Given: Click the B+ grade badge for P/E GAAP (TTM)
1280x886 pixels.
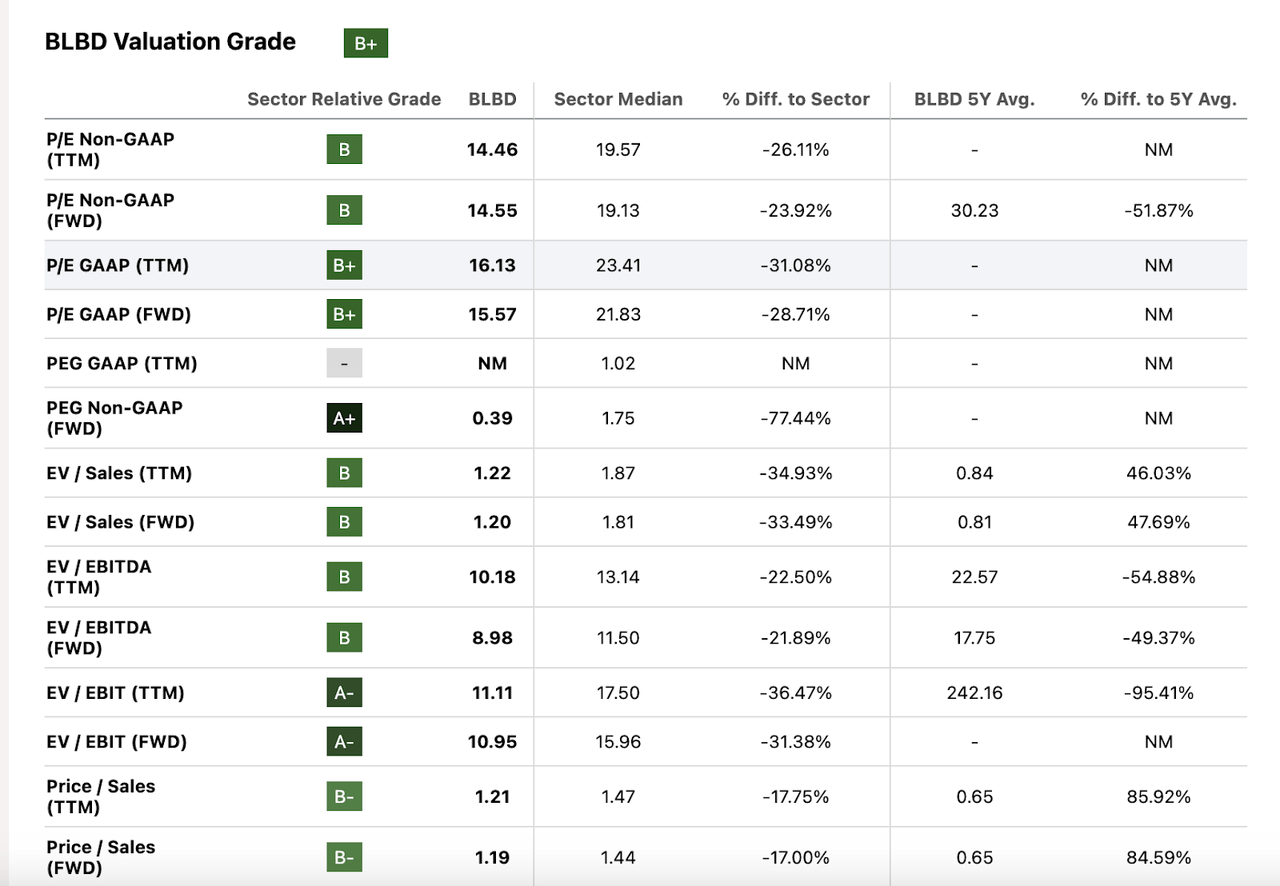Looking at the screenshot, I should tap(344, 266).
